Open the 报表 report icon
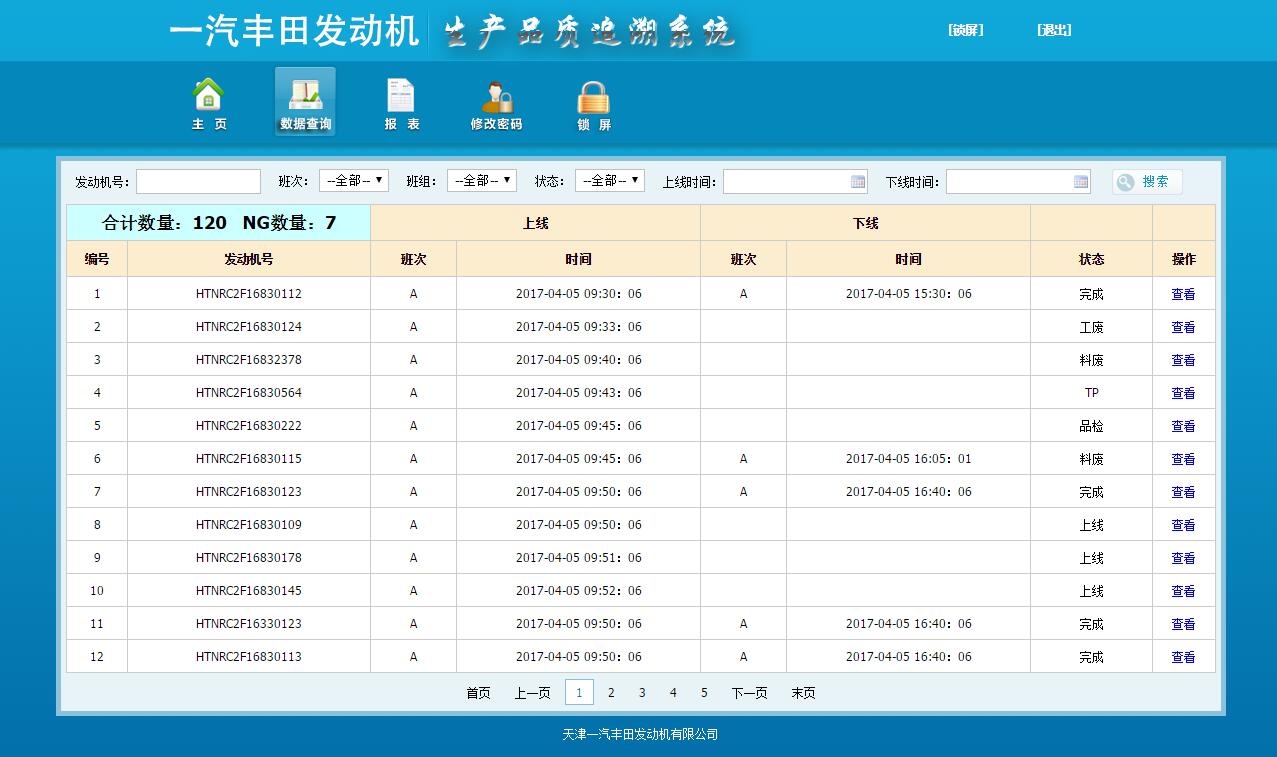This screenshot has height=757, width=1277. [400, 100]
